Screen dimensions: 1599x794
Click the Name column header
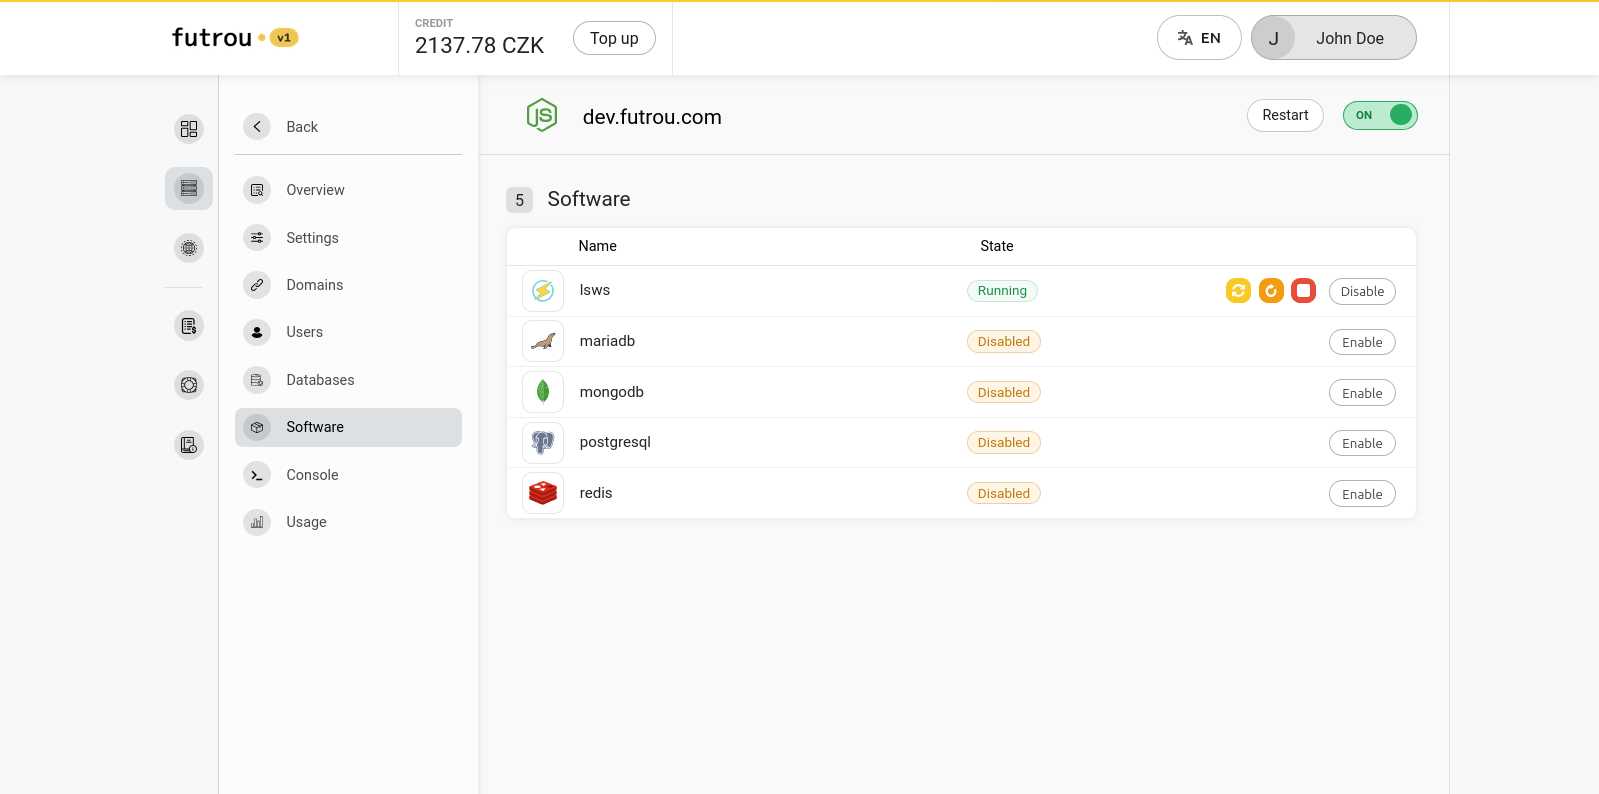[x=597, y=246]
